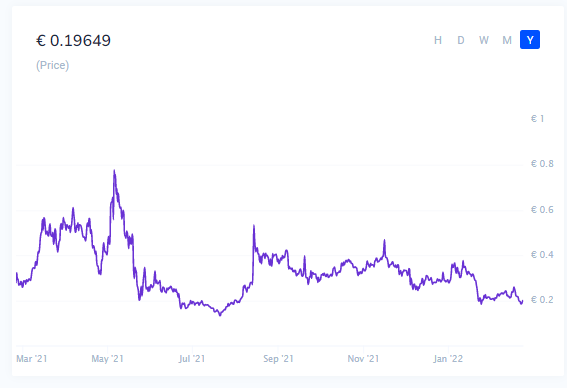567x388 pixels.
Task: Click the € 1 axis label
Action: click(x=537, y=119)
